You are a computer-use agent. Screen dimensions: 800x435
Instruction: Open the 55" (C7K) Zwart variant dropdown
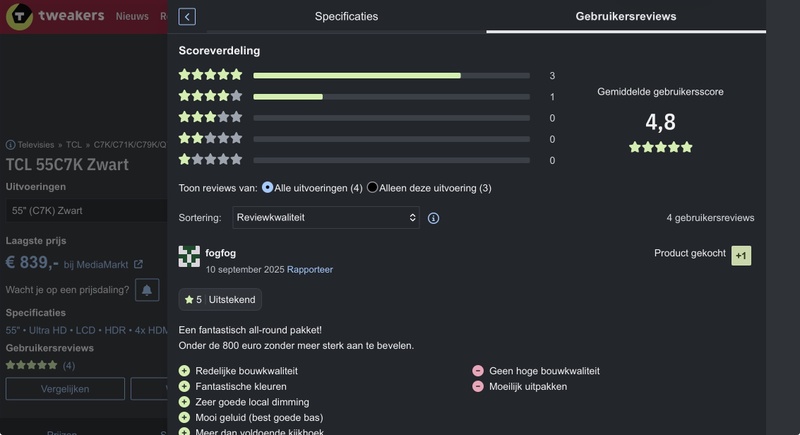click(85, 210)
